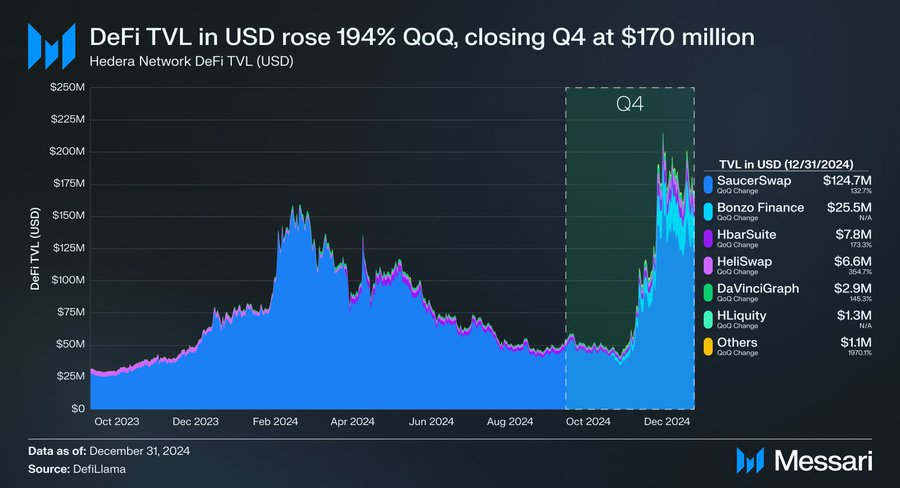The image size is (900, 488).
Task: Click the HLiquity teal legend marker
Action: pos(708,319)
